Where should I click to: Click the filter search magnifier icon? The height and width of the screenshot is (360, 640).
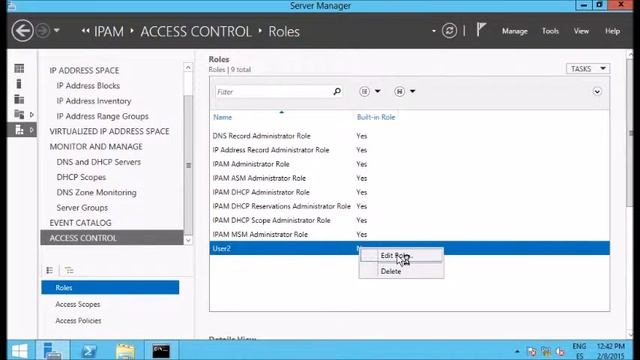[x=337, y=91]
